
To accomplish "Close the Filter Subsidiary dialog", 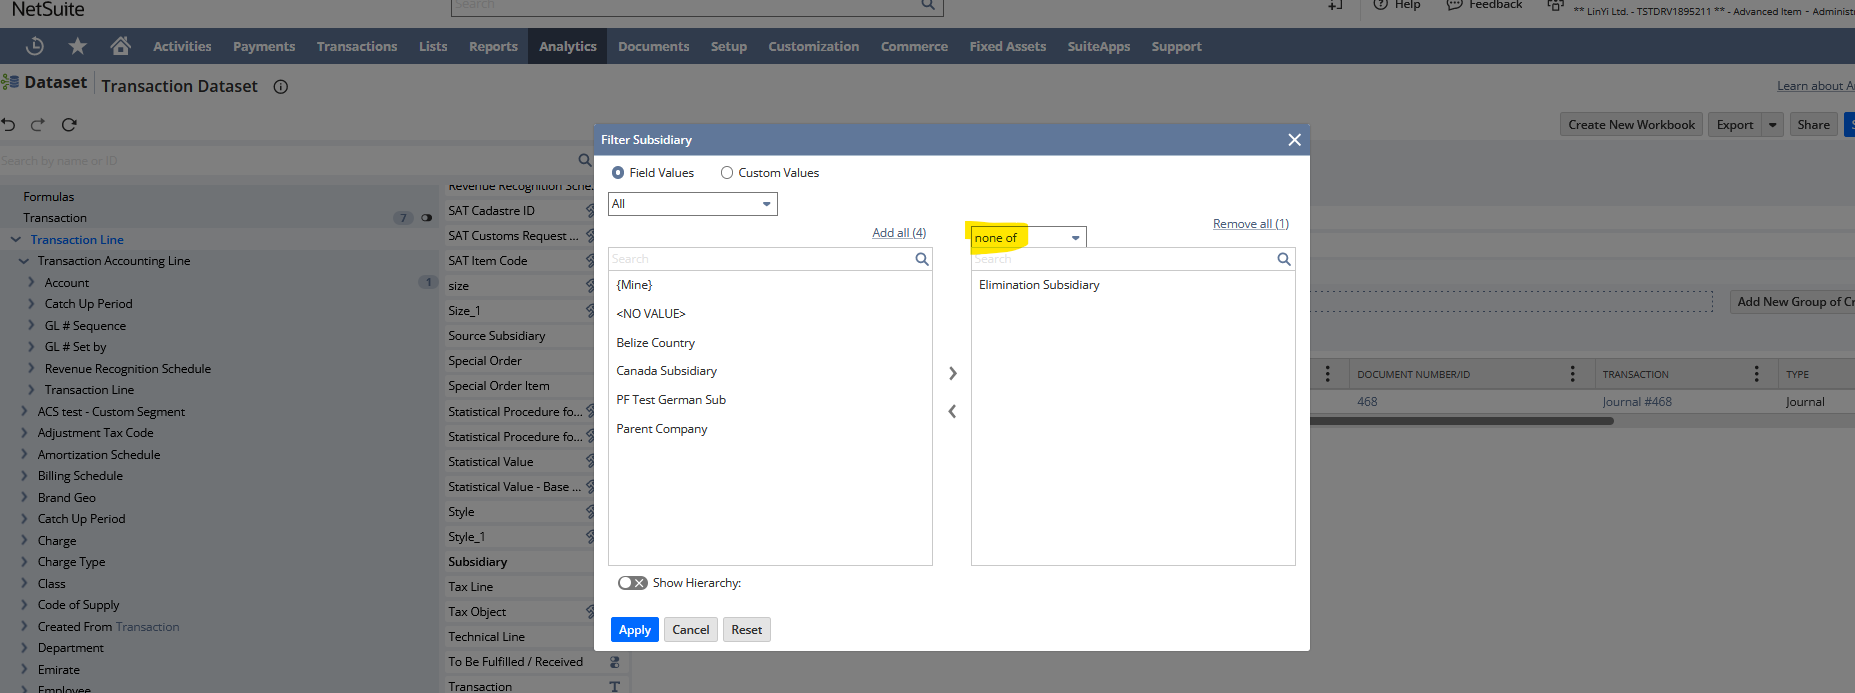I will [x=1295, y=140].
